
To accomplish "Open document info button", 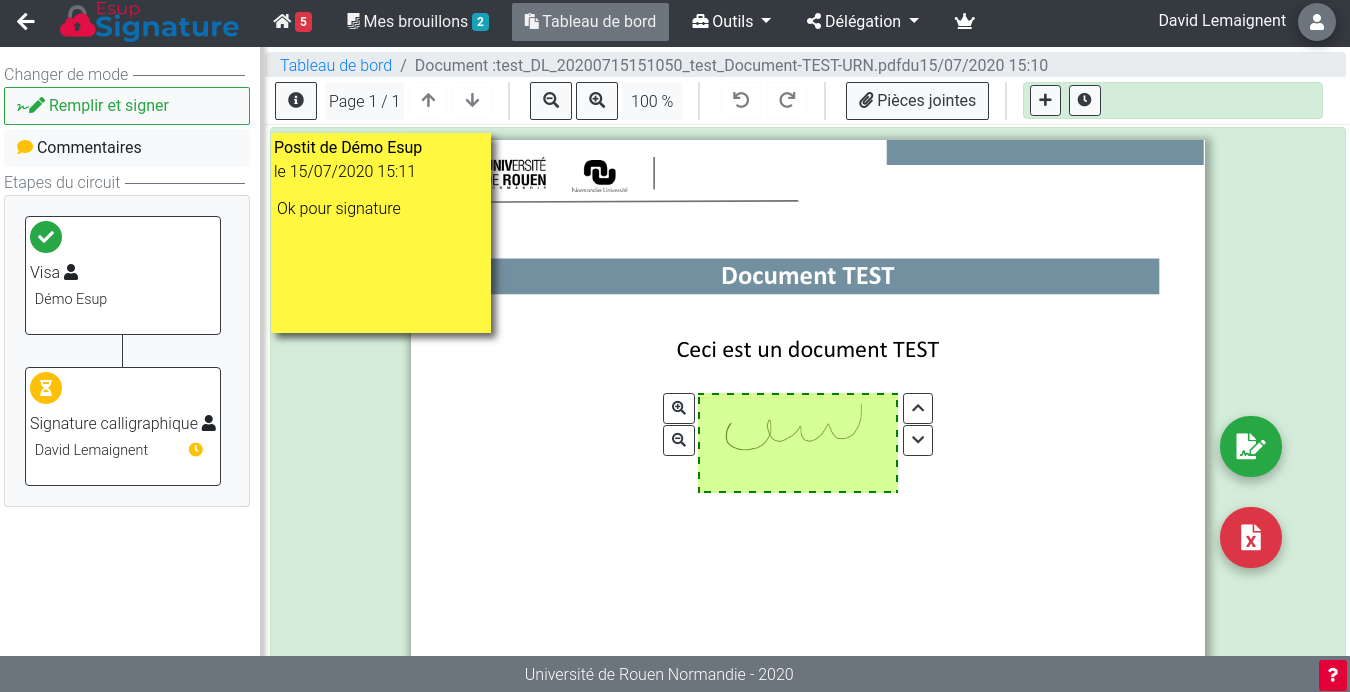I will (x=296, y=101).
